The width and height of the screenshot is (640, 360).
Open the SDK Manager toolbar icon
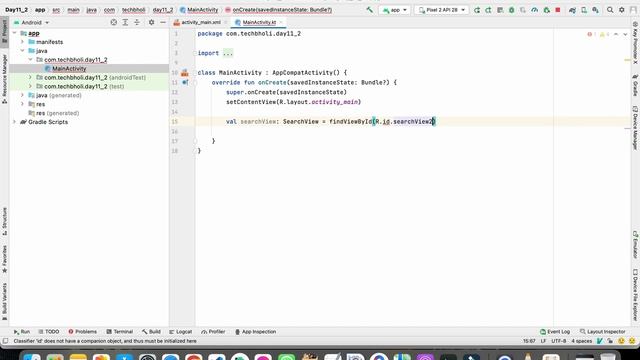click(x=596, y=10)
